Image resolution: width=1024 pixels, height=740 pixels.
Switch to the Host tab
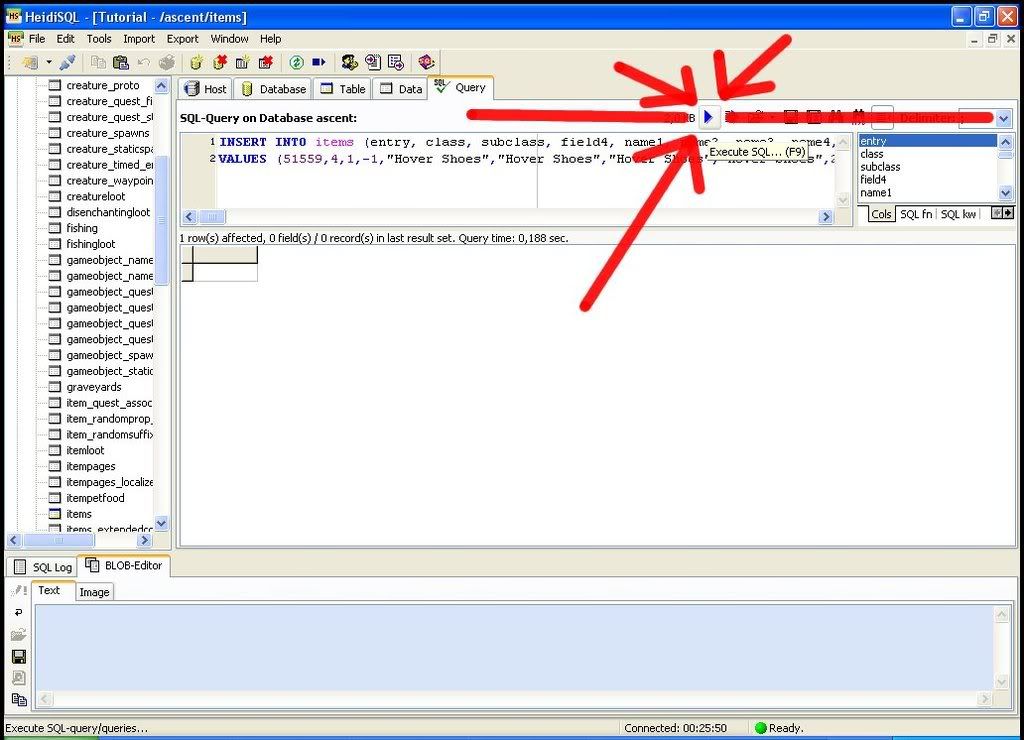click(x=206, y=89)
